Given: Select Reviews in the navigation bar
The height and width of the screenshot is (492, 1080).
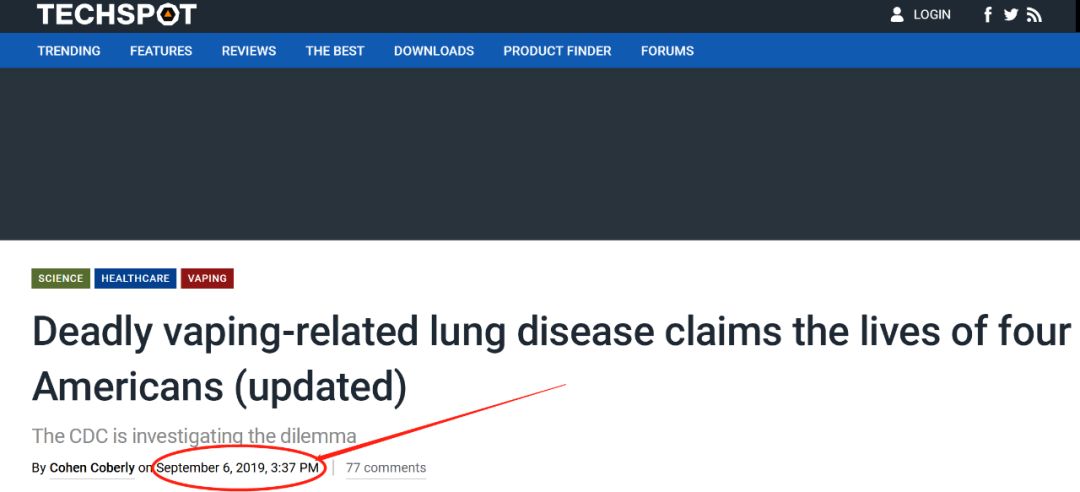Looking at the screenshot, I should click(x=249, y=51).
